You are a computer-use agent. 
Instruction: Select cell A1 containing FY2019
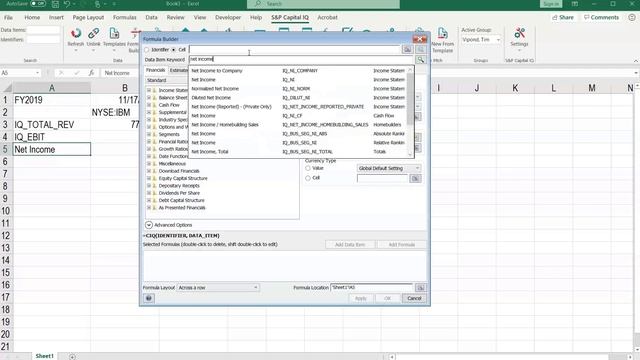click(52, 100)
